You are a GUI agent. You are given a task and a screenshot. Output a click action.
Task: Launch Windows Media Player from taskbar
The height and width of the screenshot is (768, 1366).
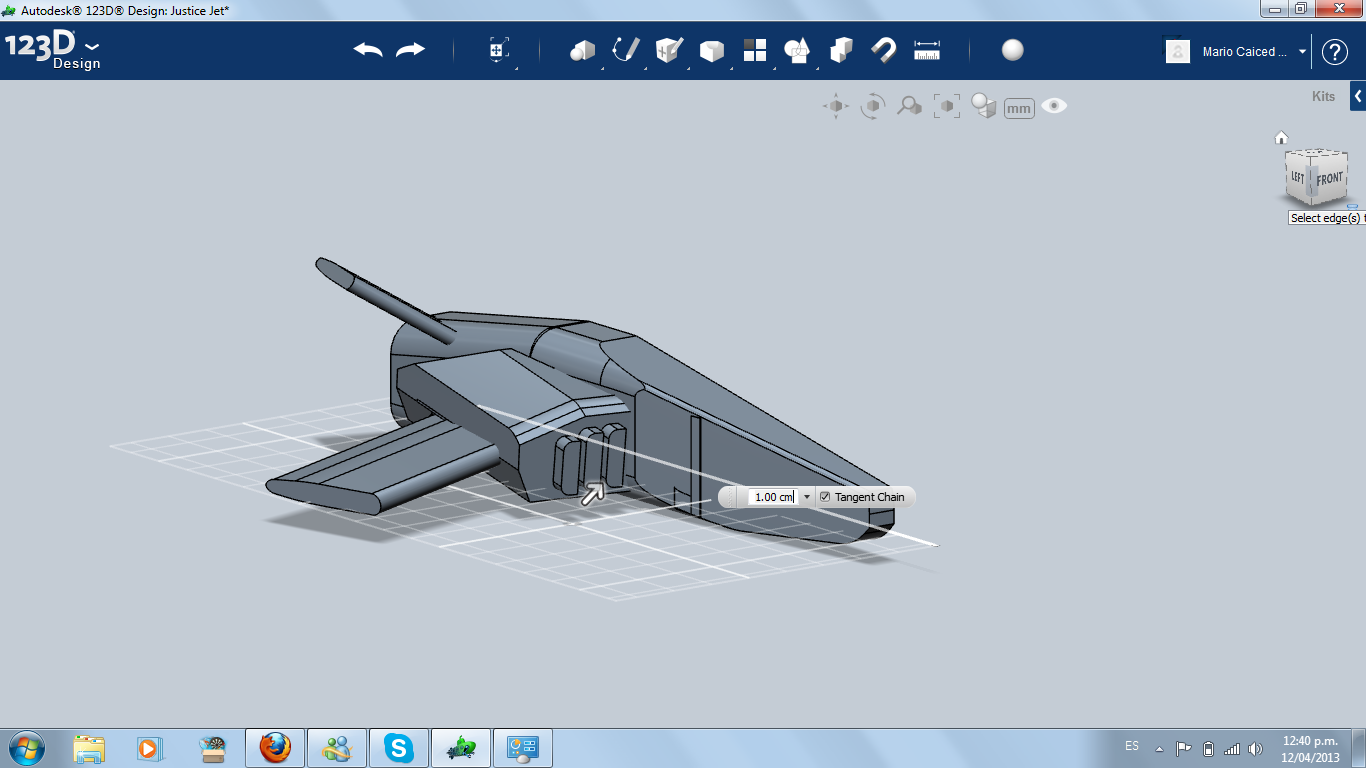click(x=148, y=748)
